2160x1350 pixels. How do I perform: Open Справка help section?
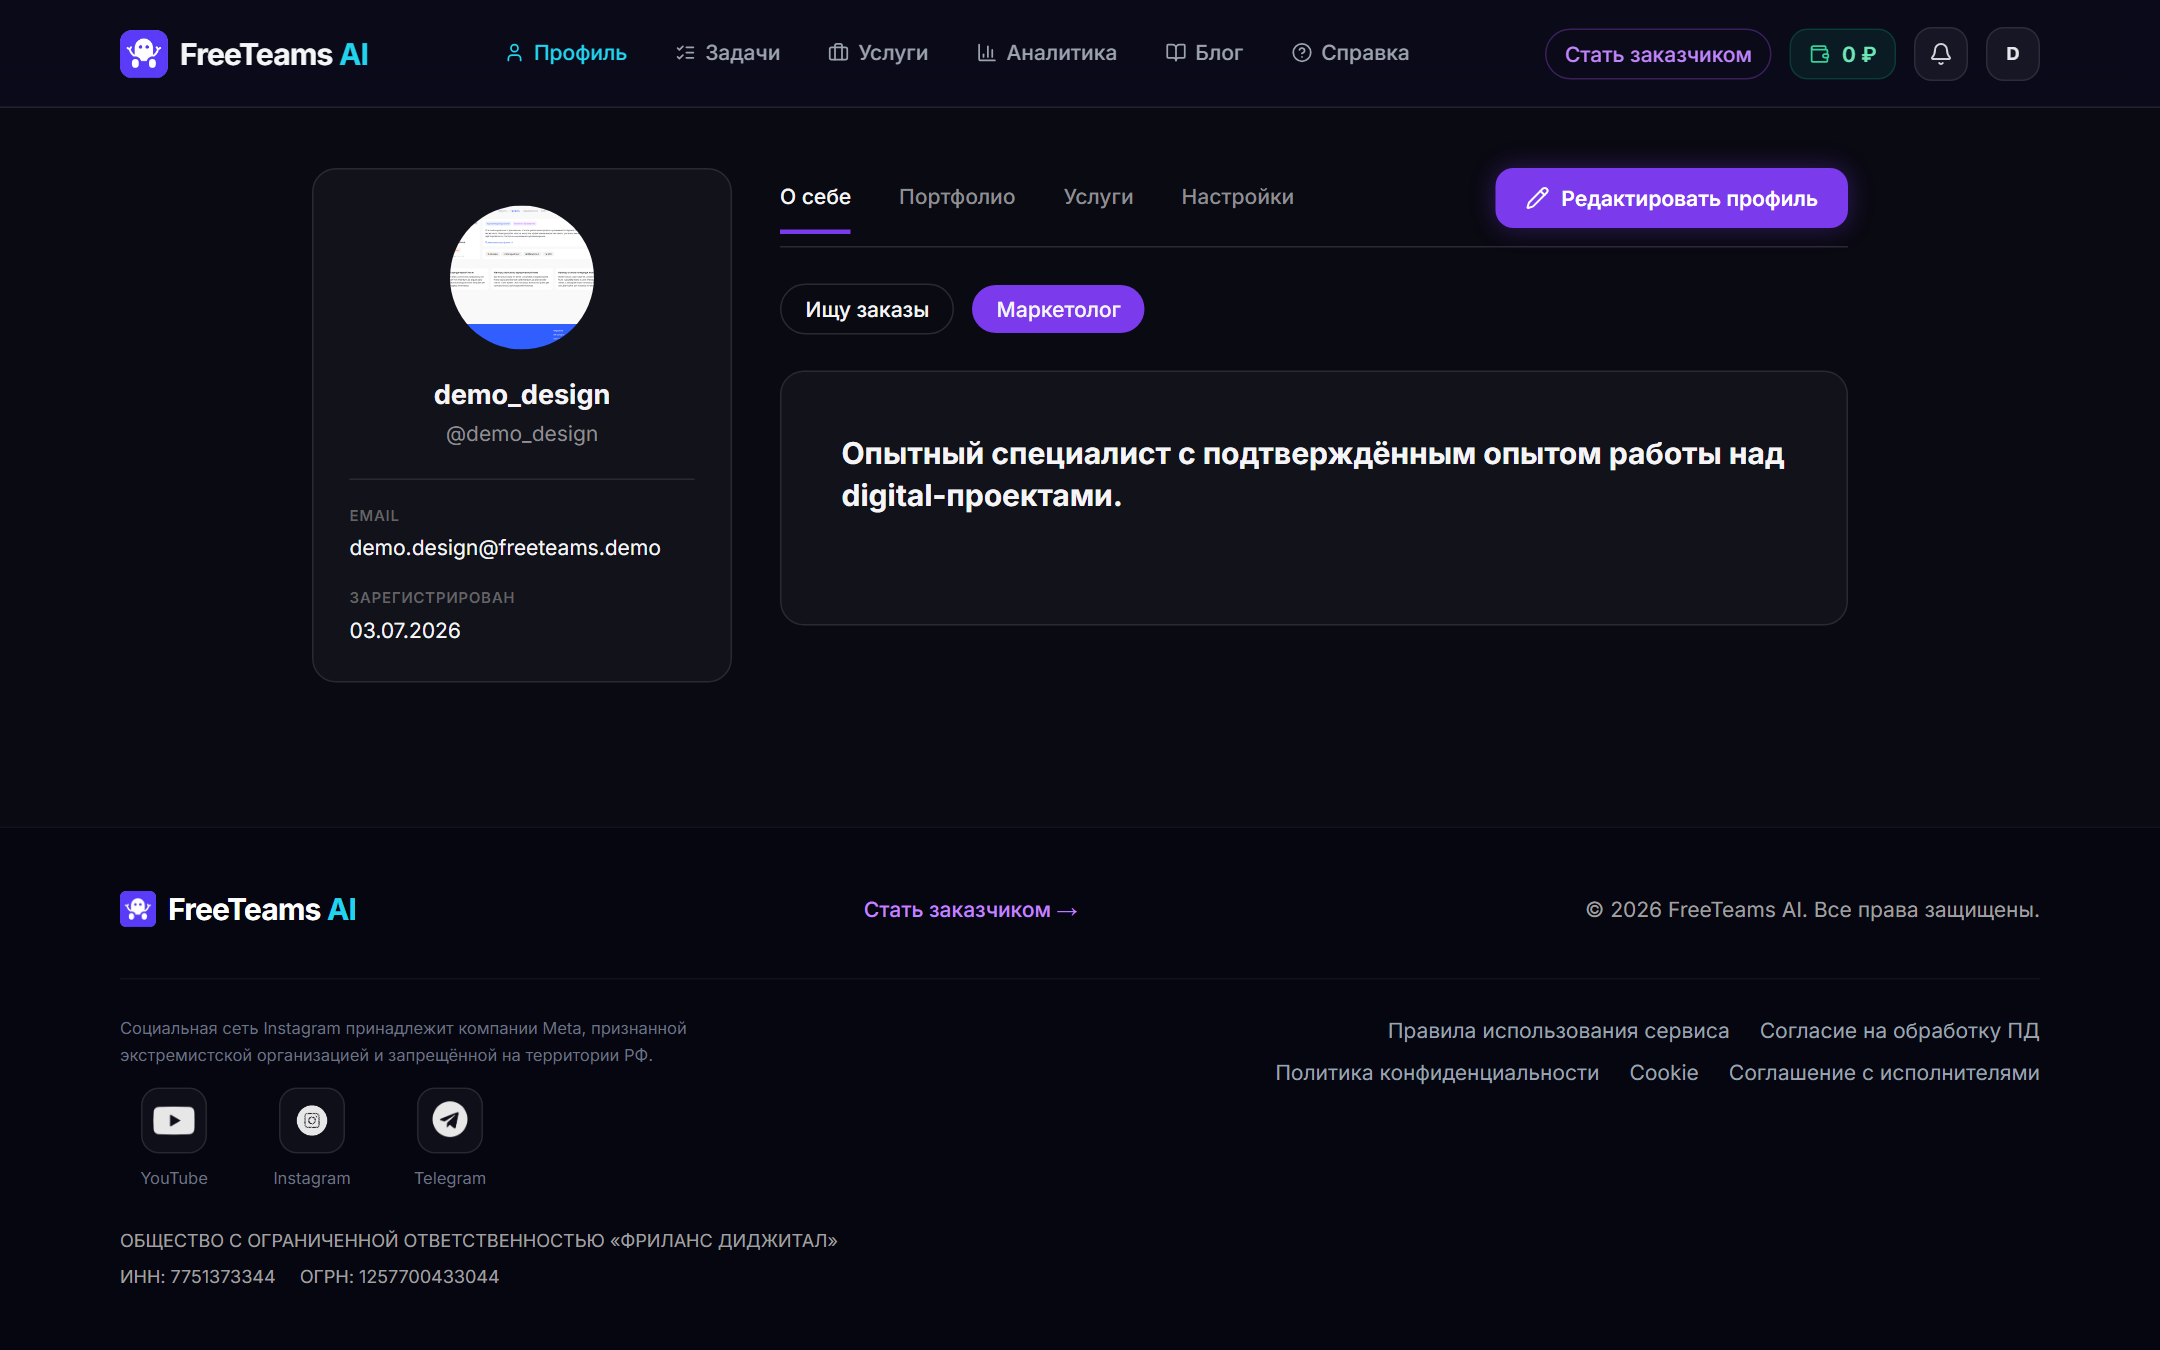point(1350,53)
